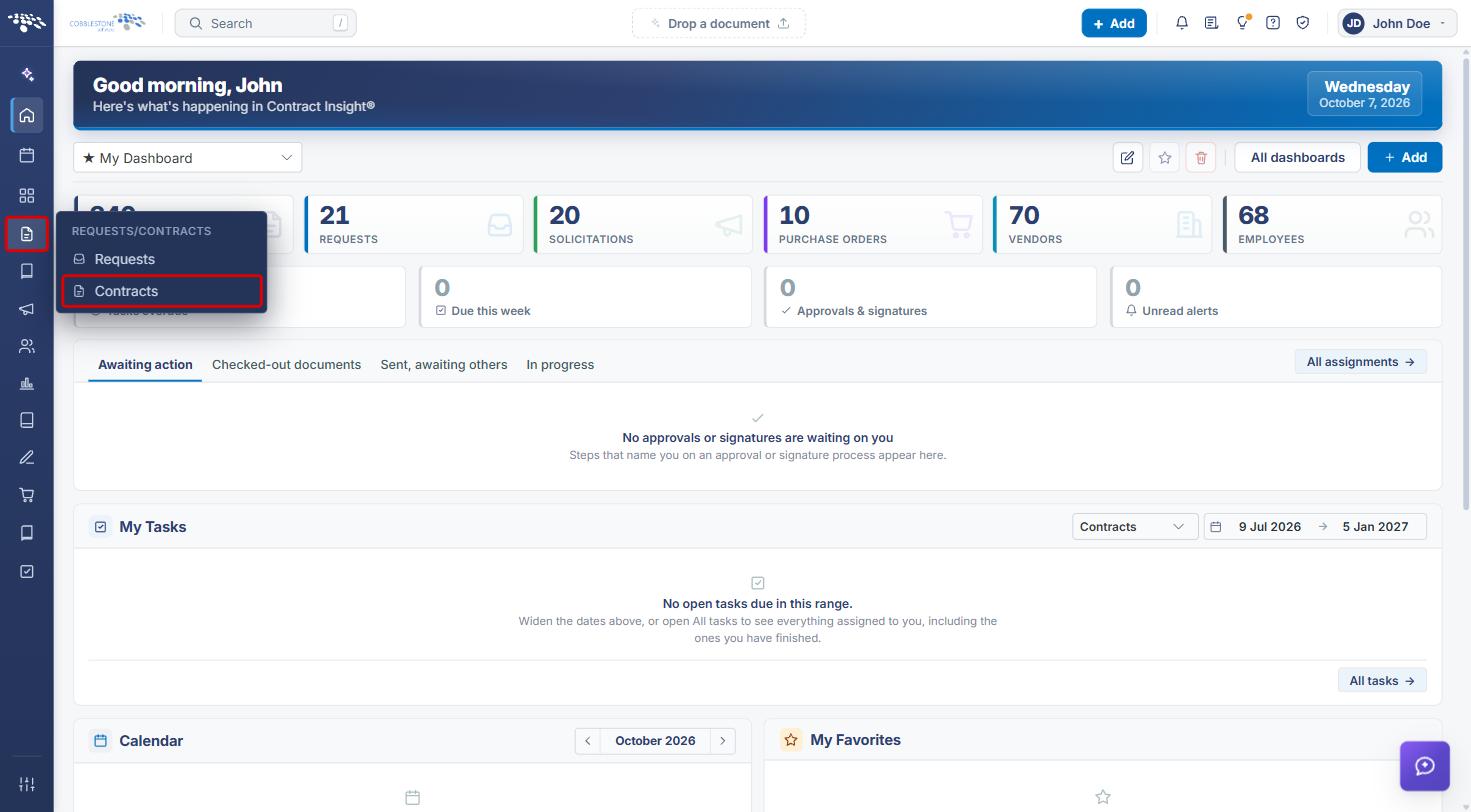Delete dashboard using the trash icon
This screenshot has width=1471, height=812.
tap(1201, 157)
